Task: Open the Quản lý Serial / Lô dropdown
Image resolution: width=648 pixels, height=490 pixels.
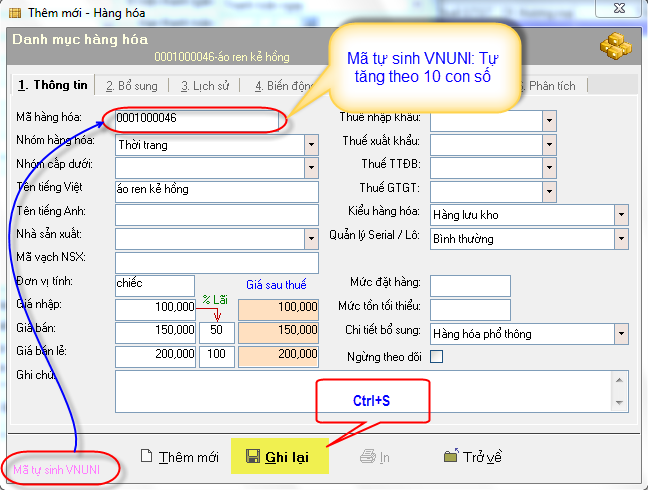Action: click(x=621, y=239)
